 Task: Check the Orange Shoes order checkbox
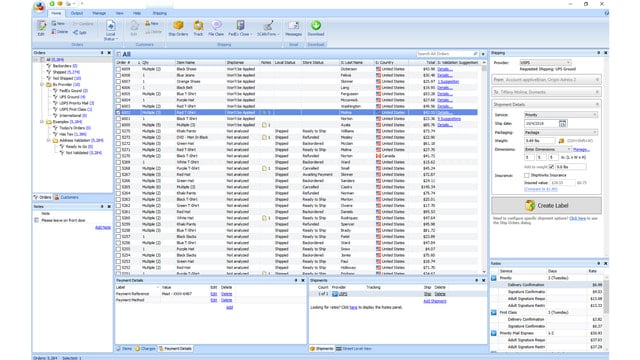pos(118,82)
